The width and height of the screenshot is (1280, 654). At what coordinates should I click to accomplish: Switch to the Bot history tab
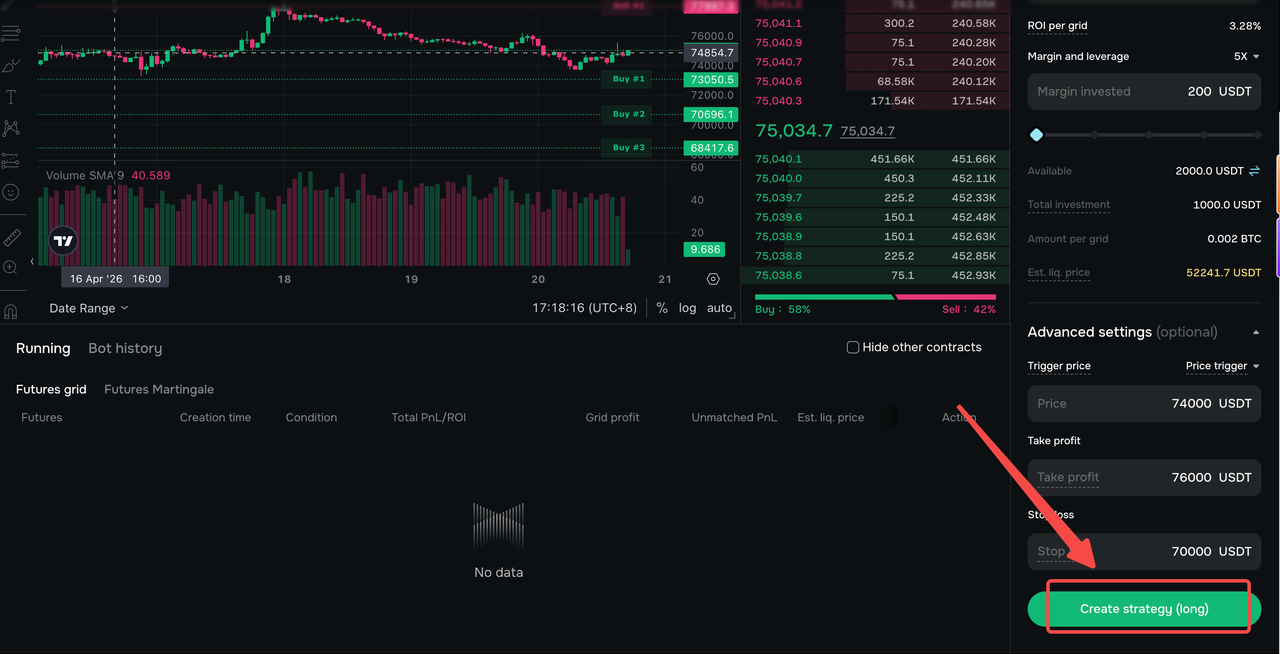coord(125,348)
